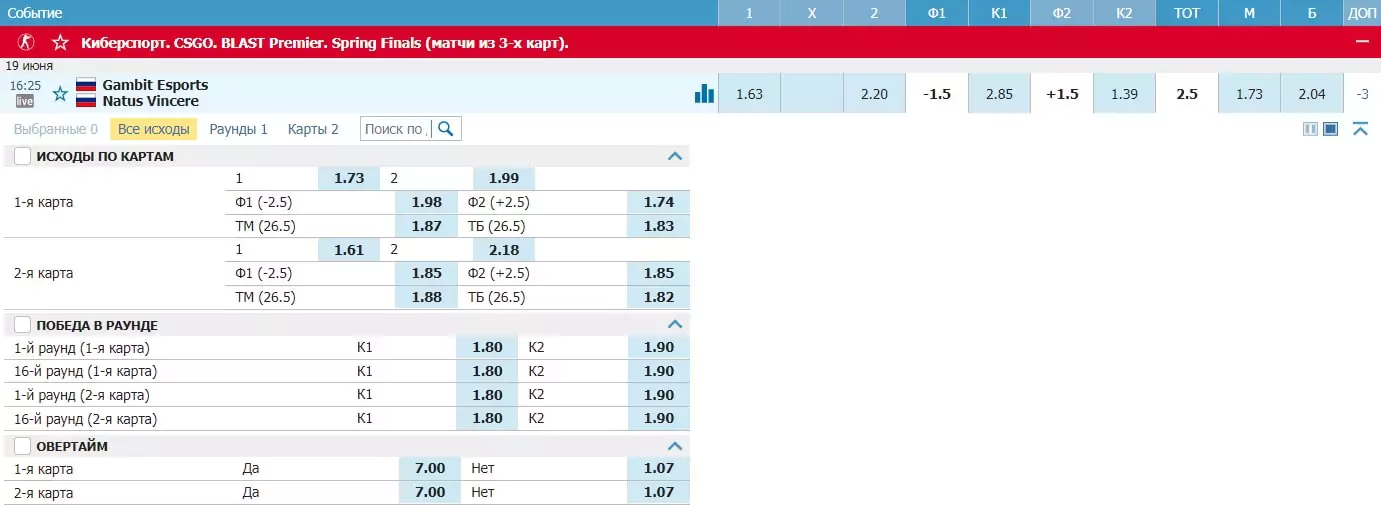Click the ДОП column header
Viewport: 1381px width, 505px height.
coord(1361,13)
